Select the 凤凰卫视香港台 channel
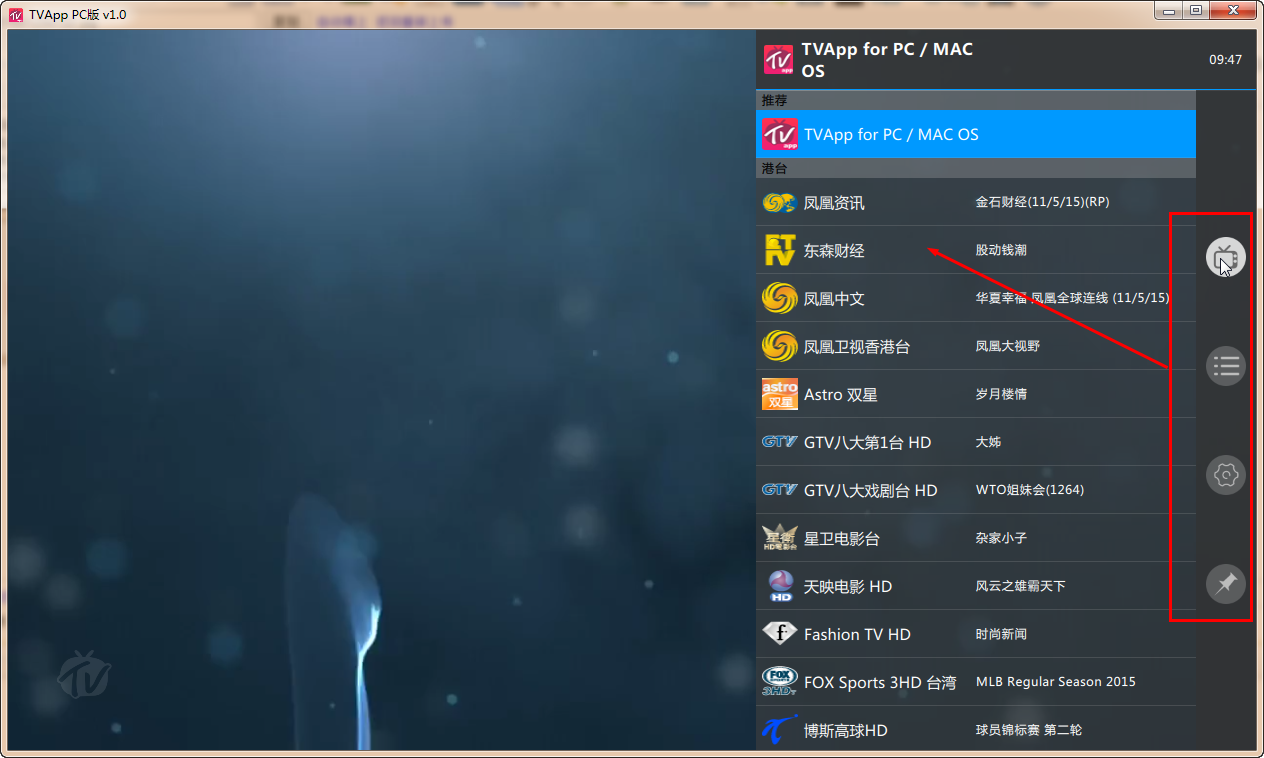This screenshot has width=1264, height=758. [900, 345]
